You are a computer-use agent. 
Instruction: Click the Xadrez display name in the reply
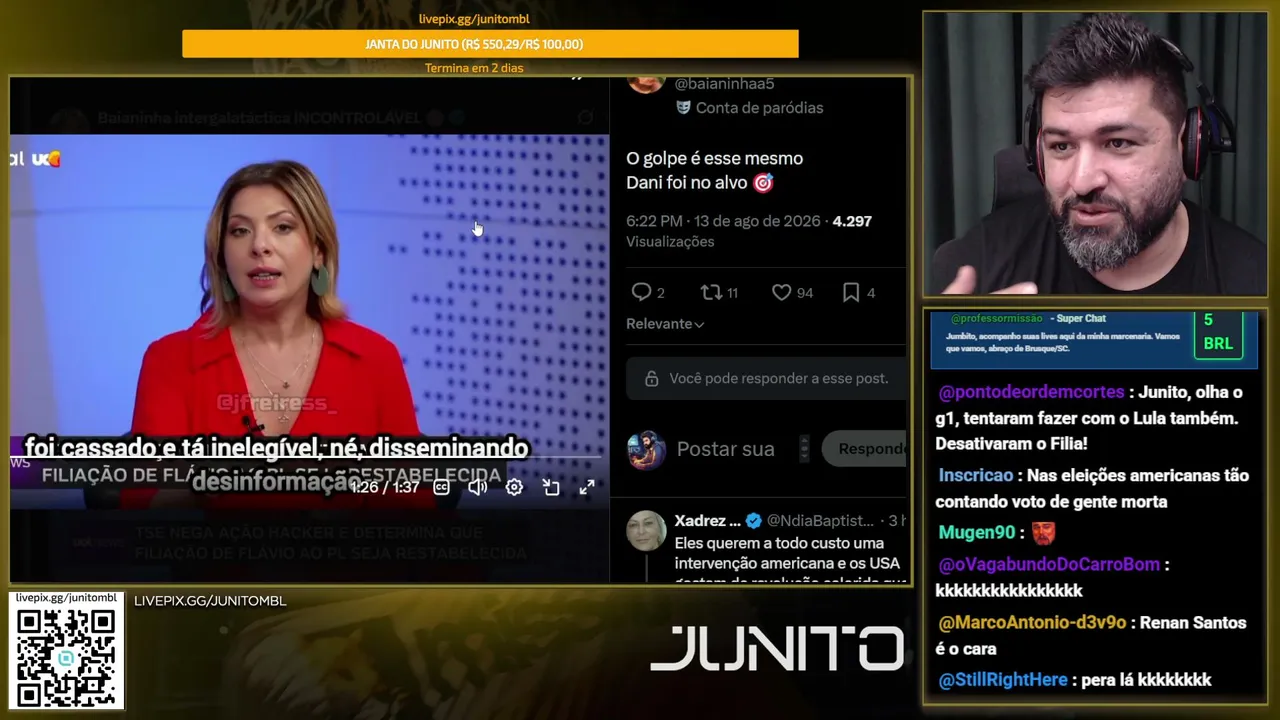707,521
